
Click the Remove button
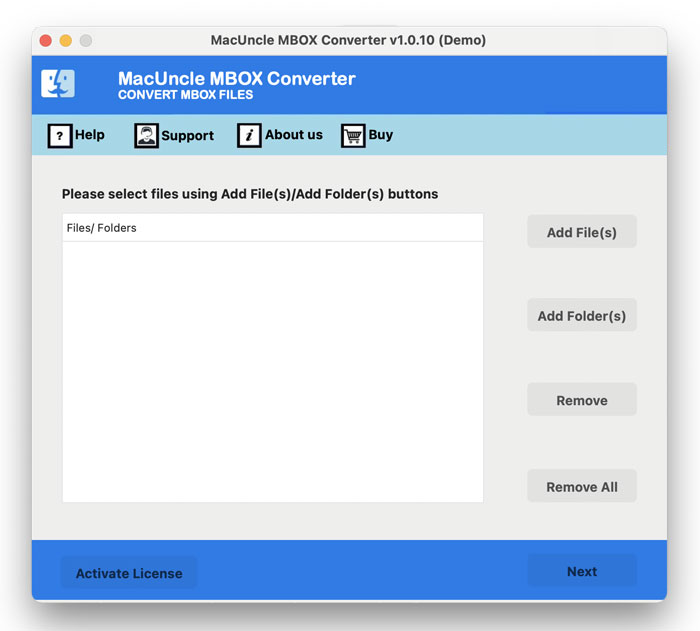581,400
